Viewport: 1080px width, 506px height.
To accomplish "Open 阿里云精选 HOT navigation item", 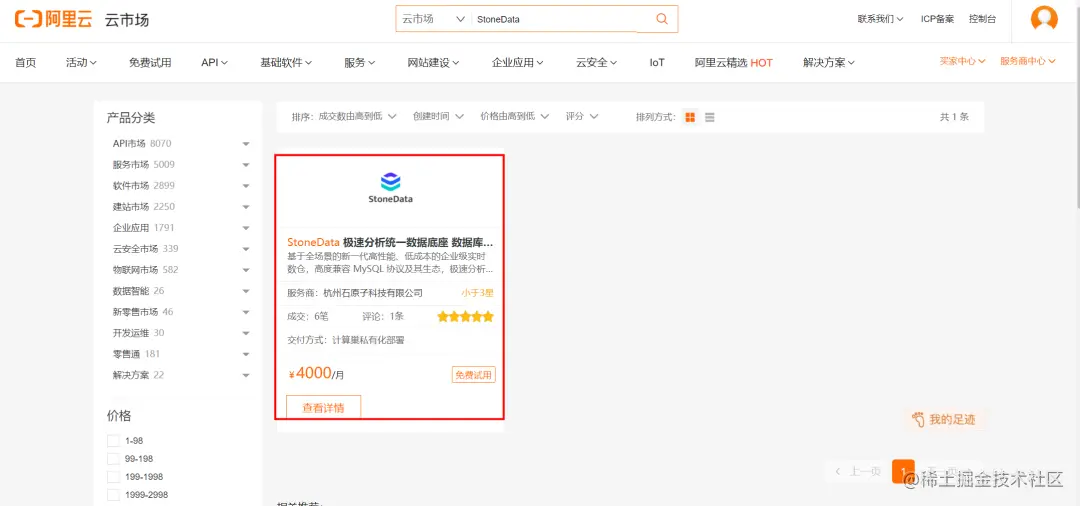I will (x=734, y=63).
